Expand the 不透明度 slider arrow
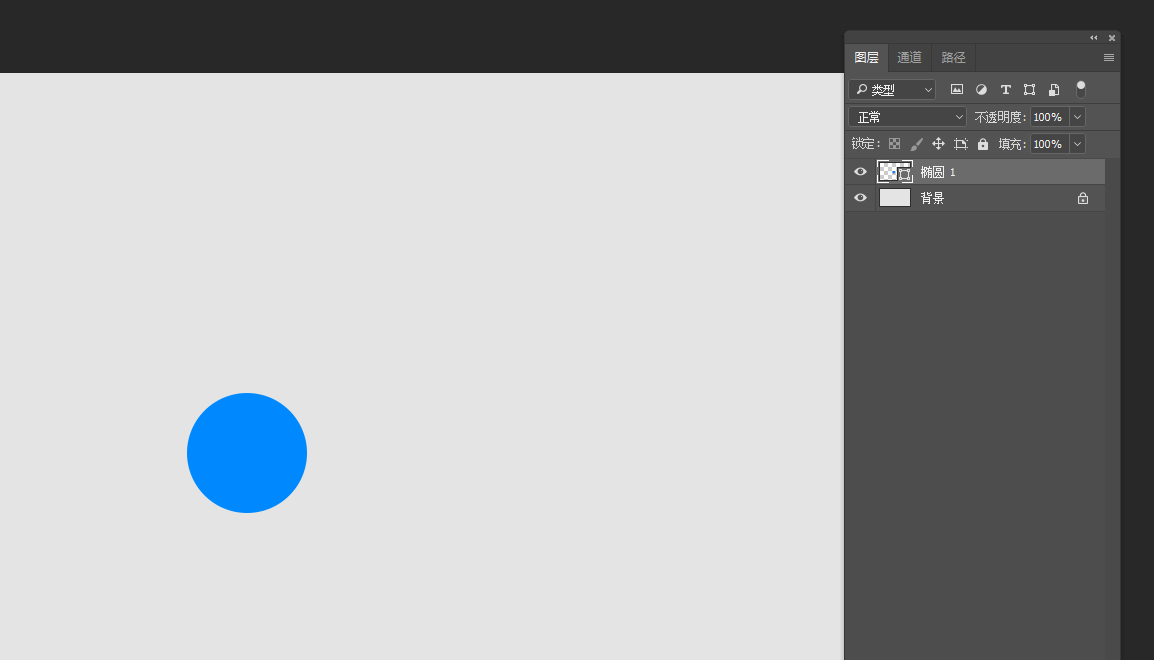Screen dimensions: 1154x660 point(1077,117)
